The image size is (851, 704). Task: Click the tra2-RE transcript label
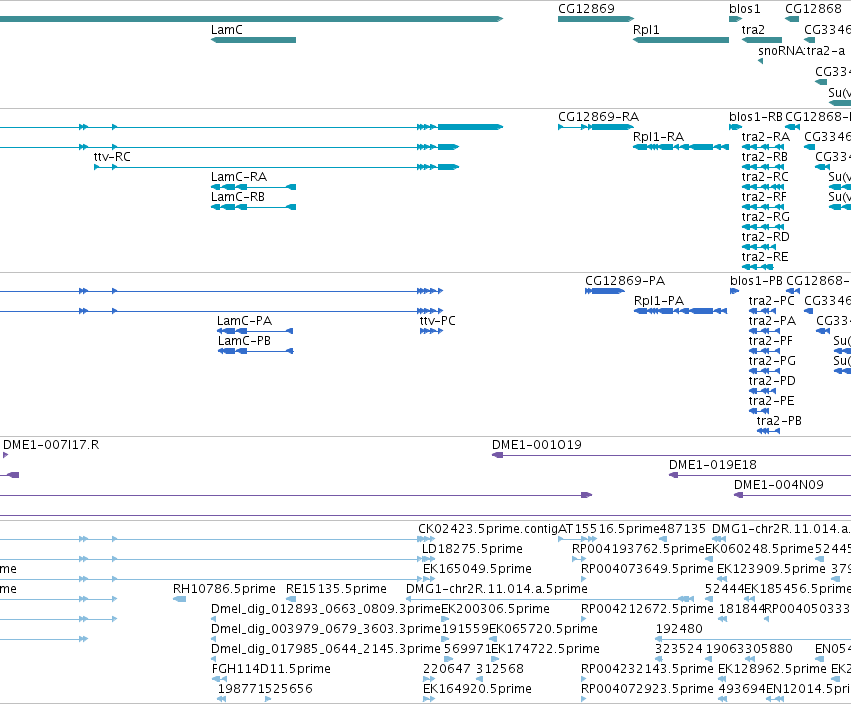[765, 257]
